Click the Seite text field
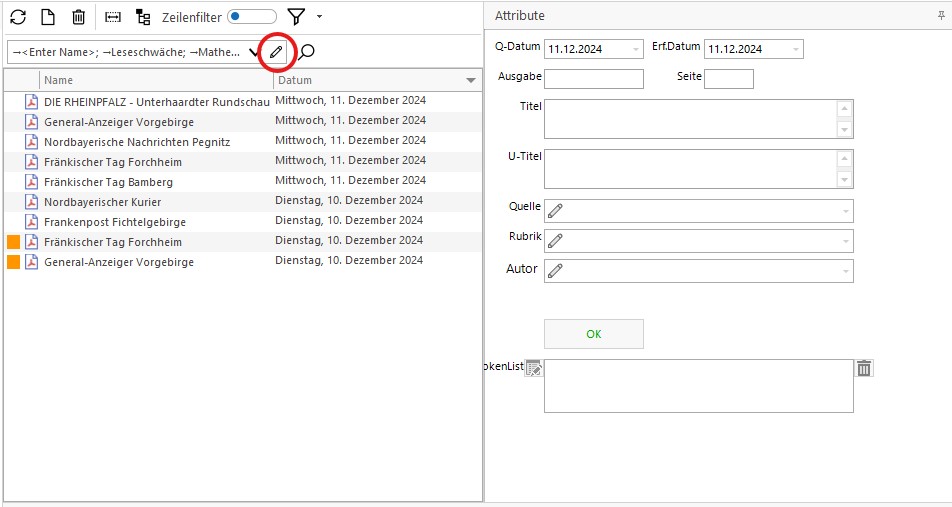Viewport: 952px width, 507px height. (x=728, y=79)
